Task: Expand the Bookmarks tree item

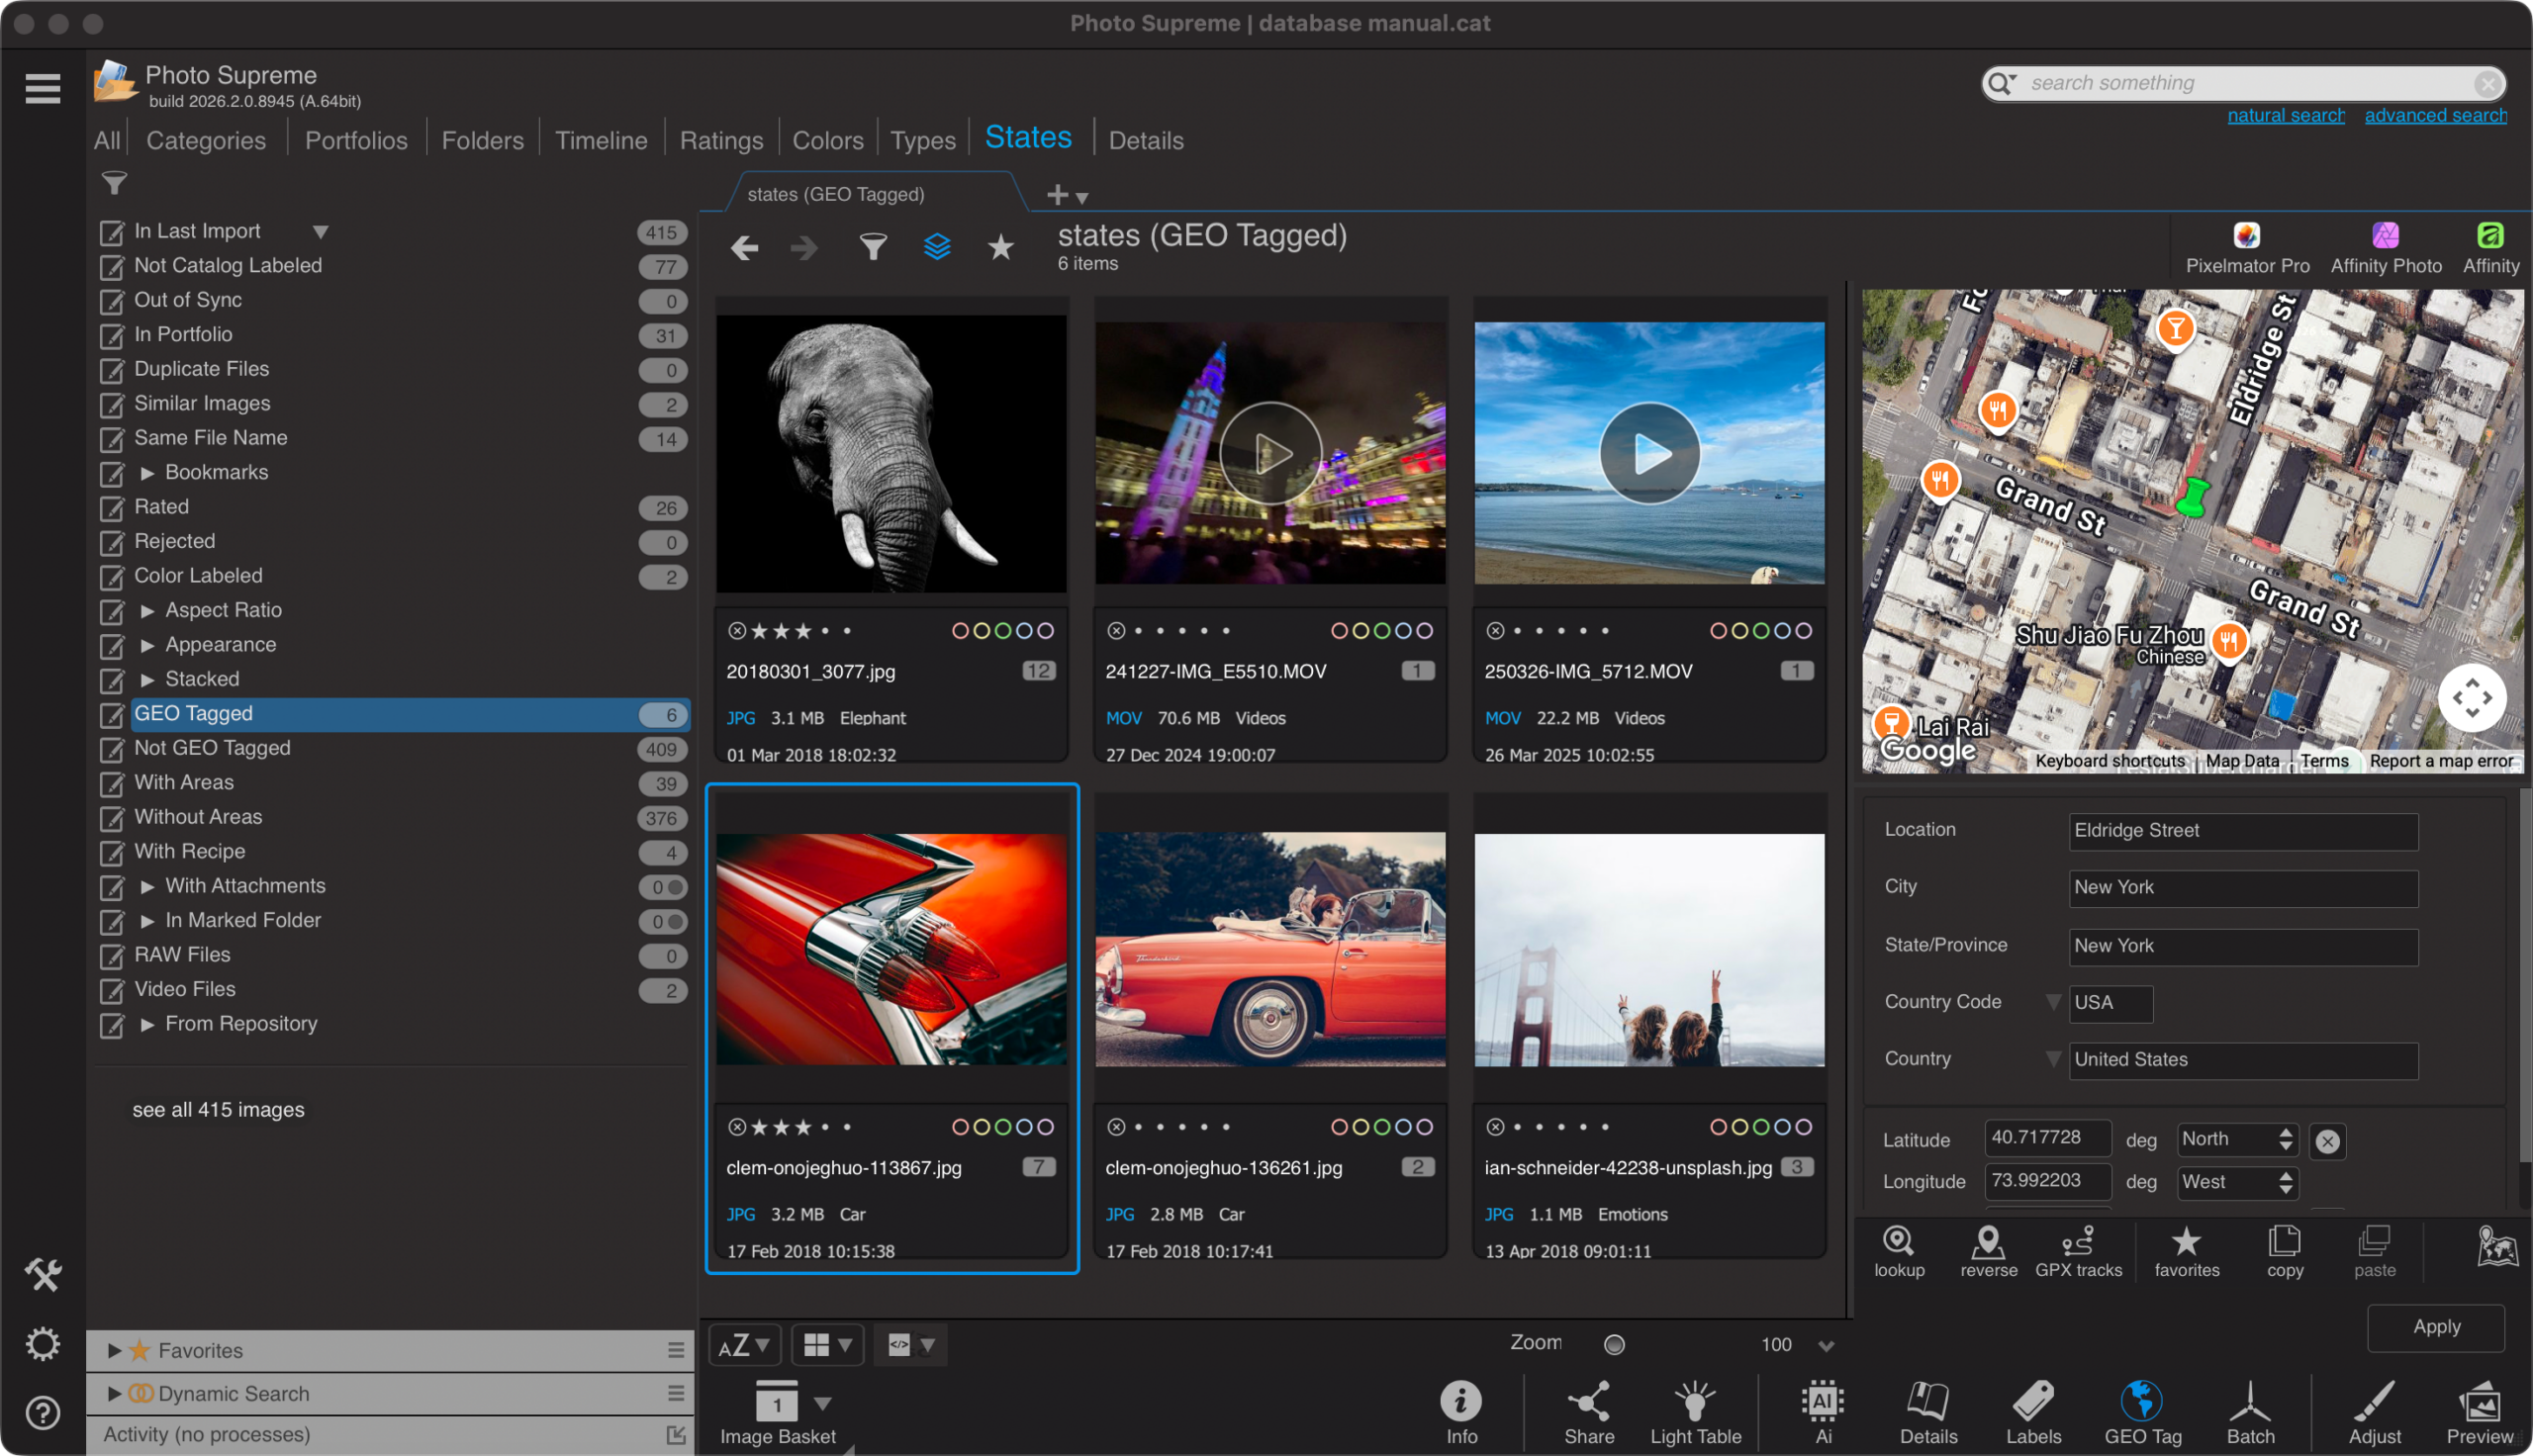Action: coord(147,473)
